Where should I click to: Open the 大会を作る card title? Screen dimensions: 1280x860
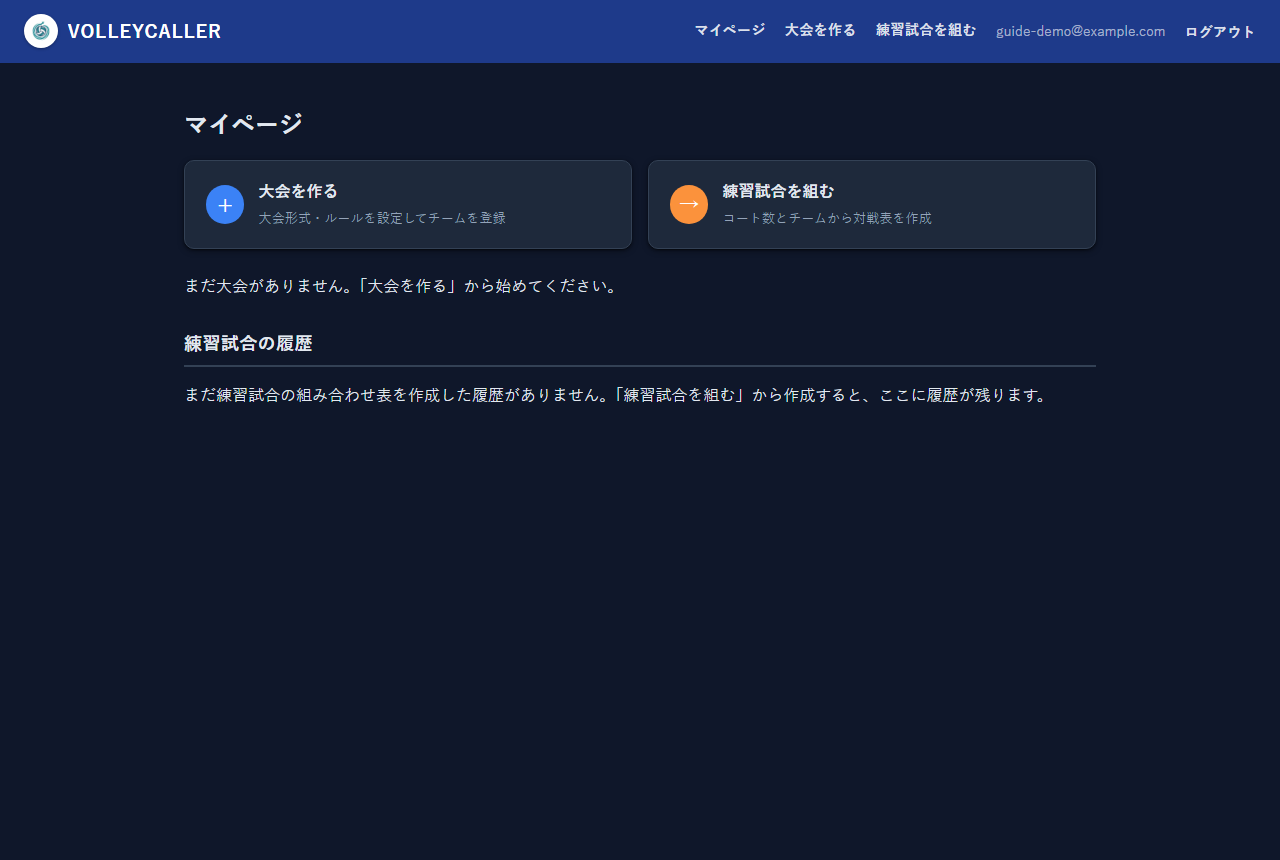click(298, 191)
